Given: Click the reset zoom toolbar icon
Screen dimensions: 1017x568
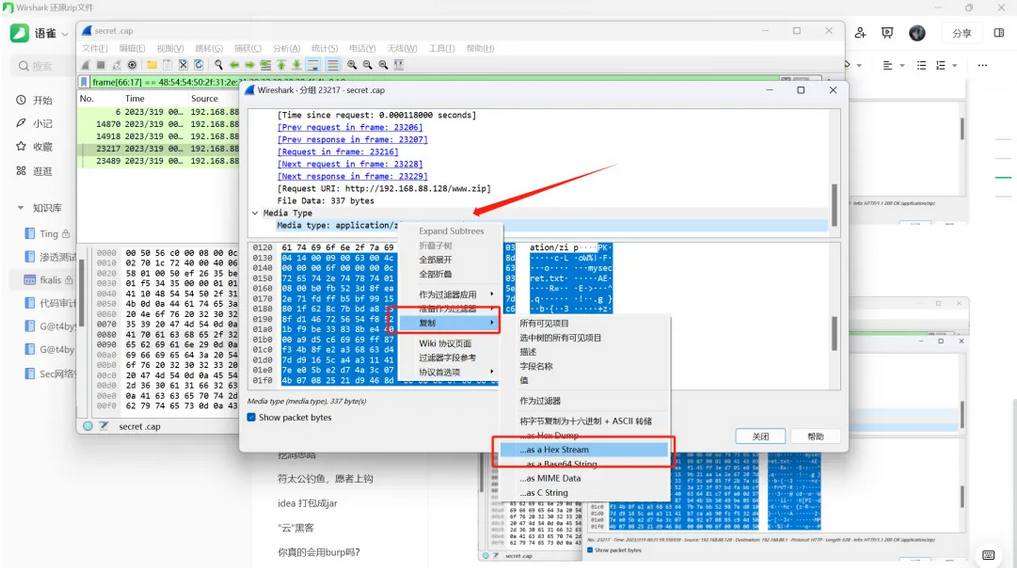Looking at the screenshot, I should 383,65.
